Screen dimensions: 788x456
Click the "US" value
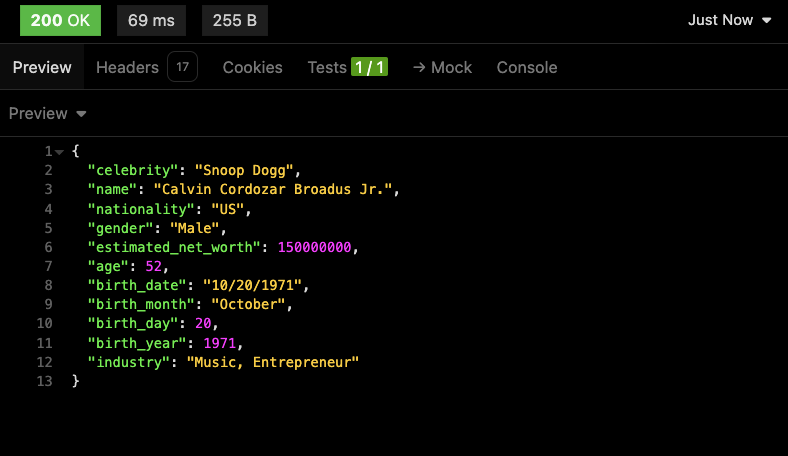228,209
